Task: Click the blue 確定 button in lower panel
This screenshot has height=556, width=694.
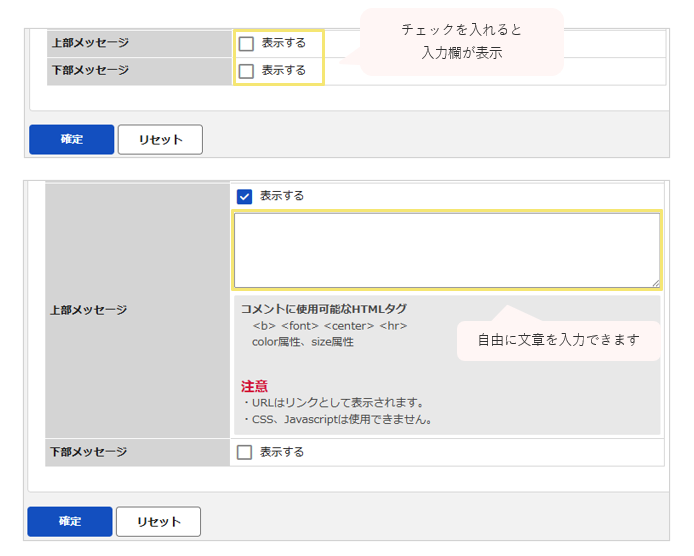Action: (70, 521)
